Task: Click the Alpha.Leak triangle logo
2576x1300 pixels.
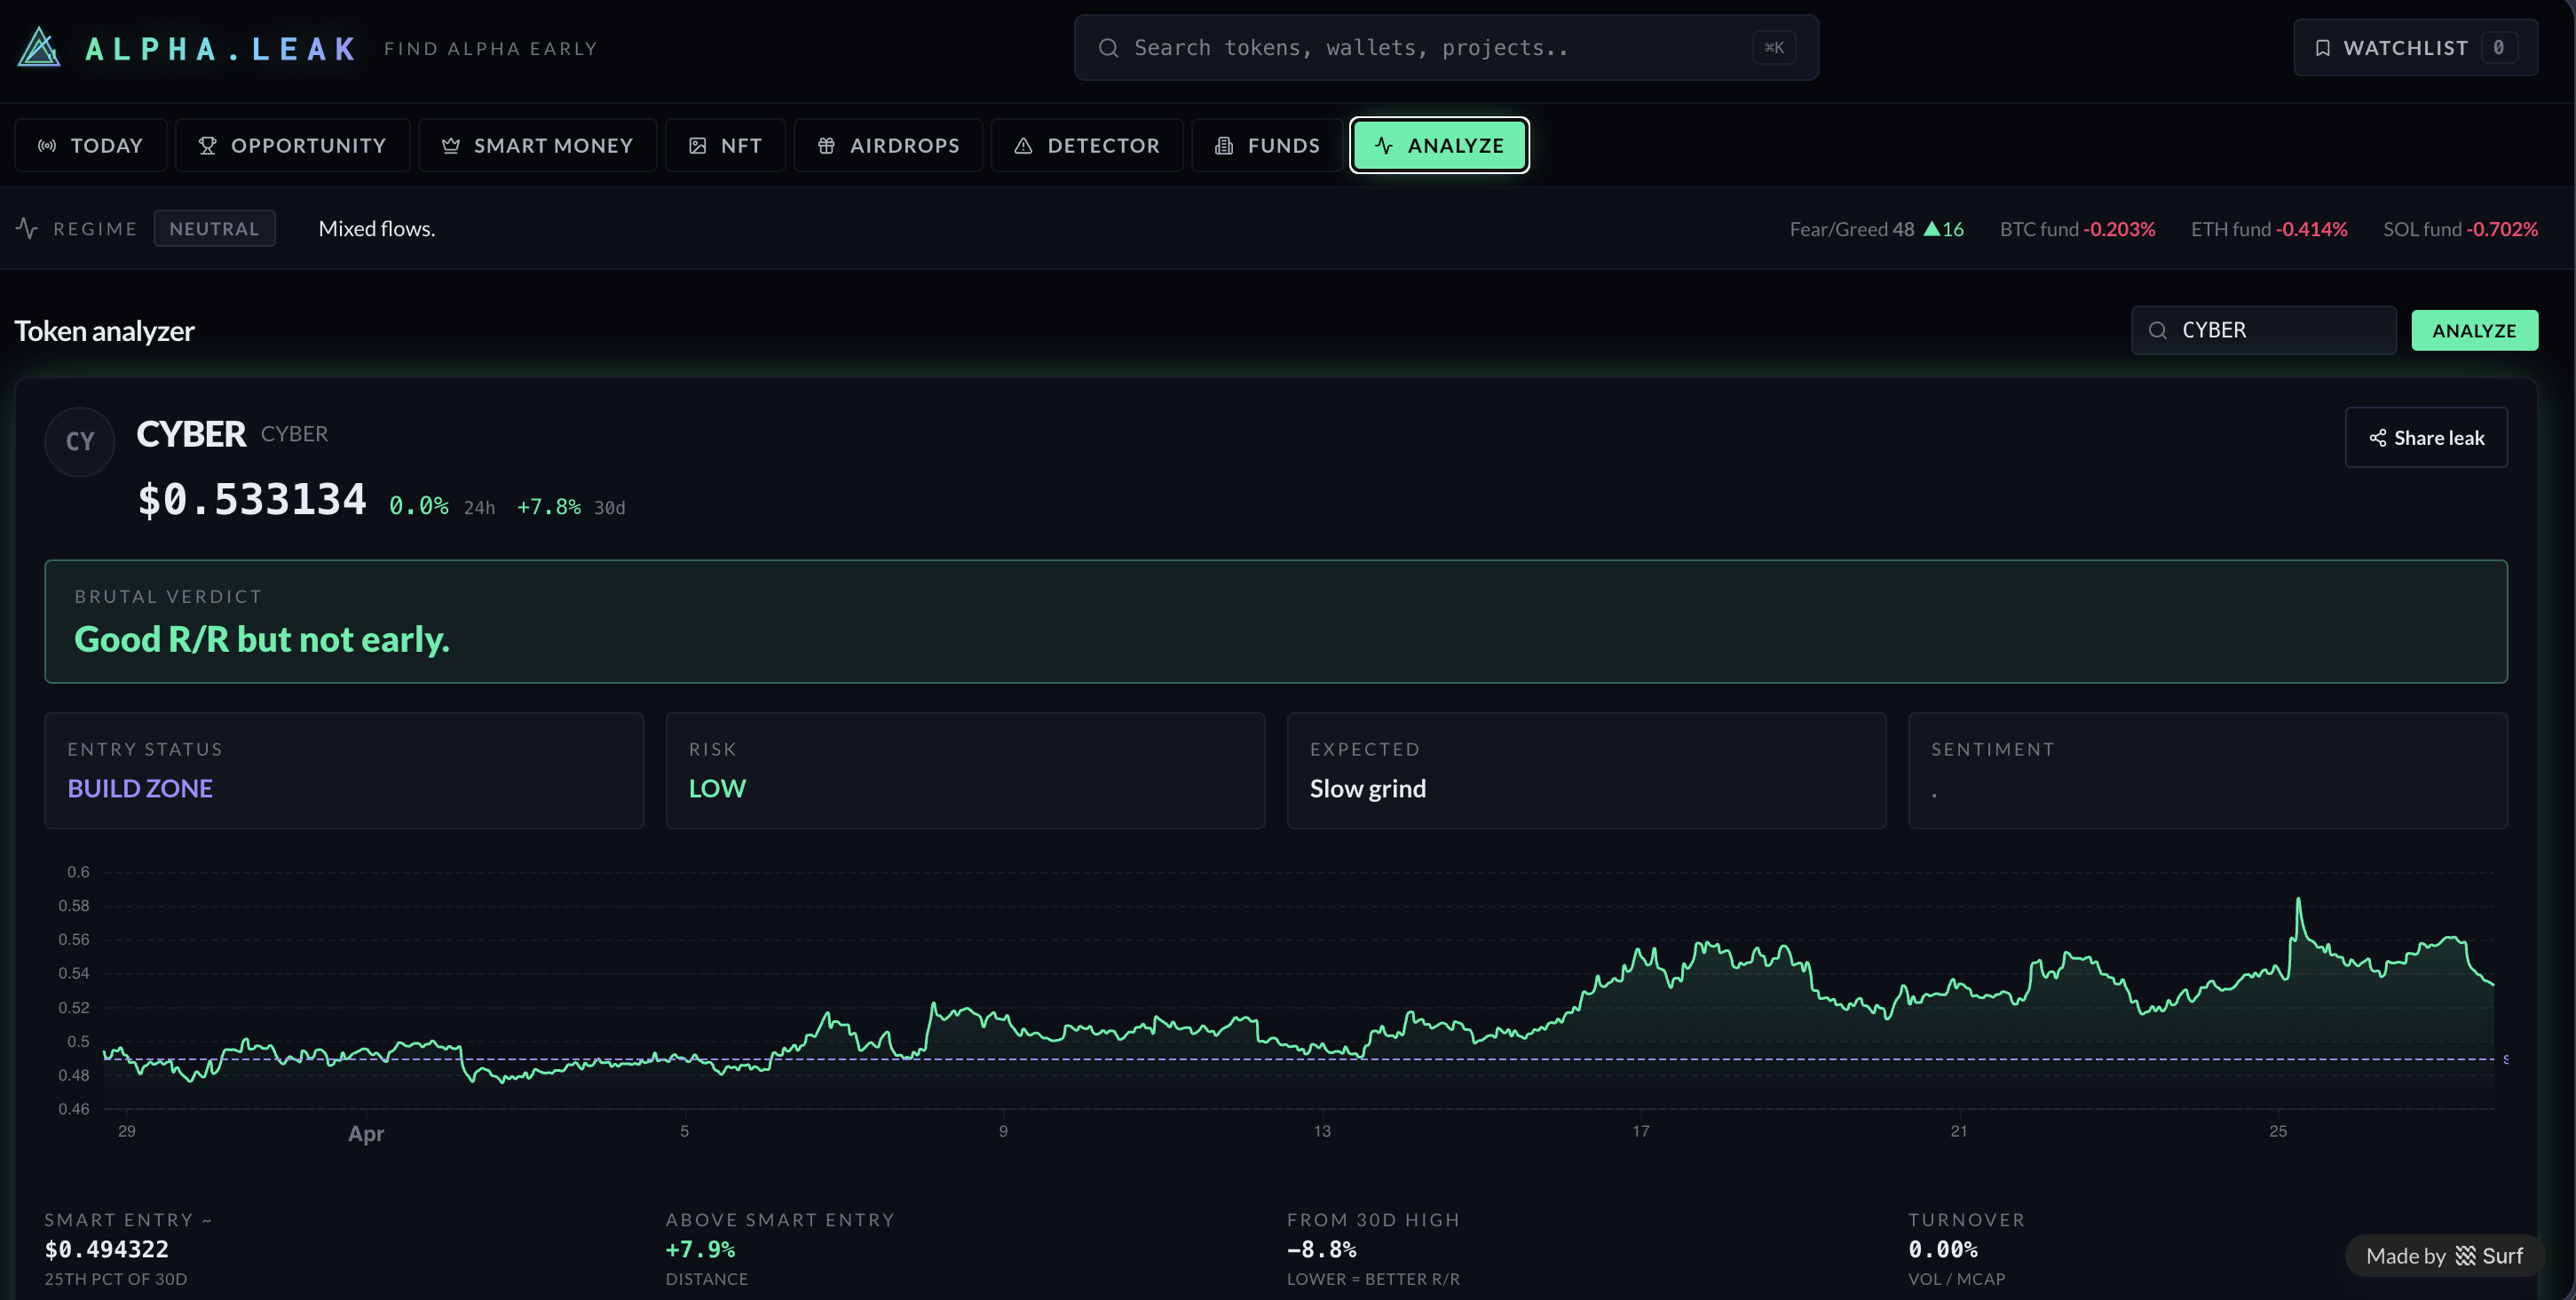Action: pyautogui.click(x=39, y=47)
